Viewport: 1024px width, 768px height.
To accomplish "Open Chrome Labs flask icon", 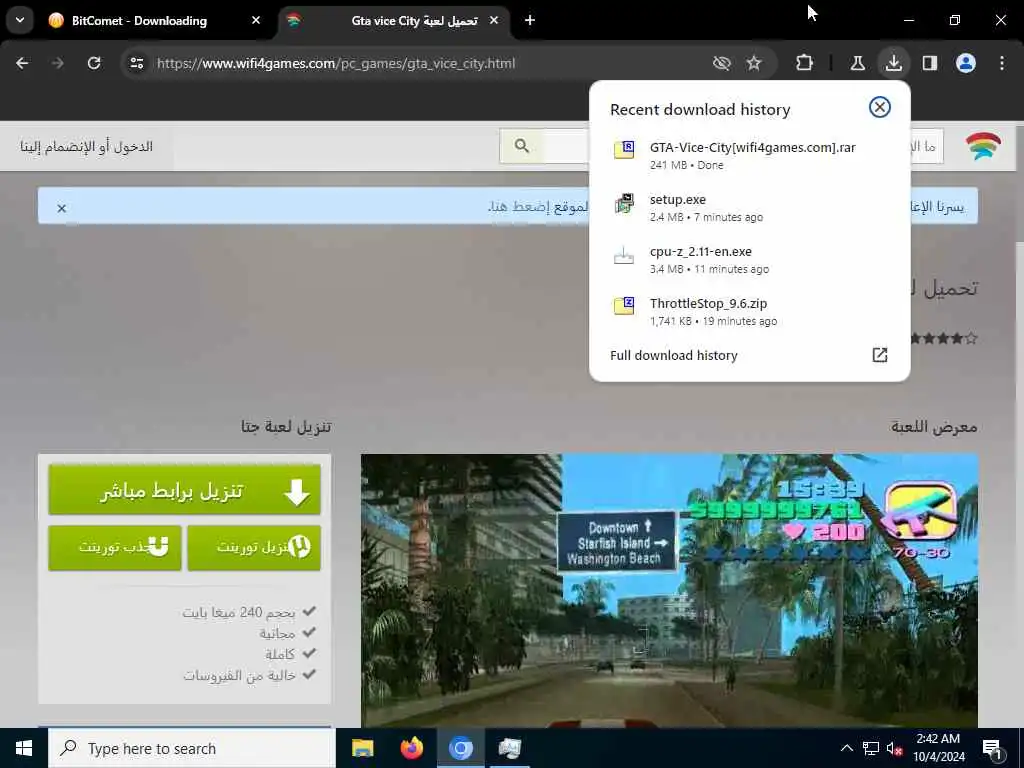I will (x=857, y=63).
